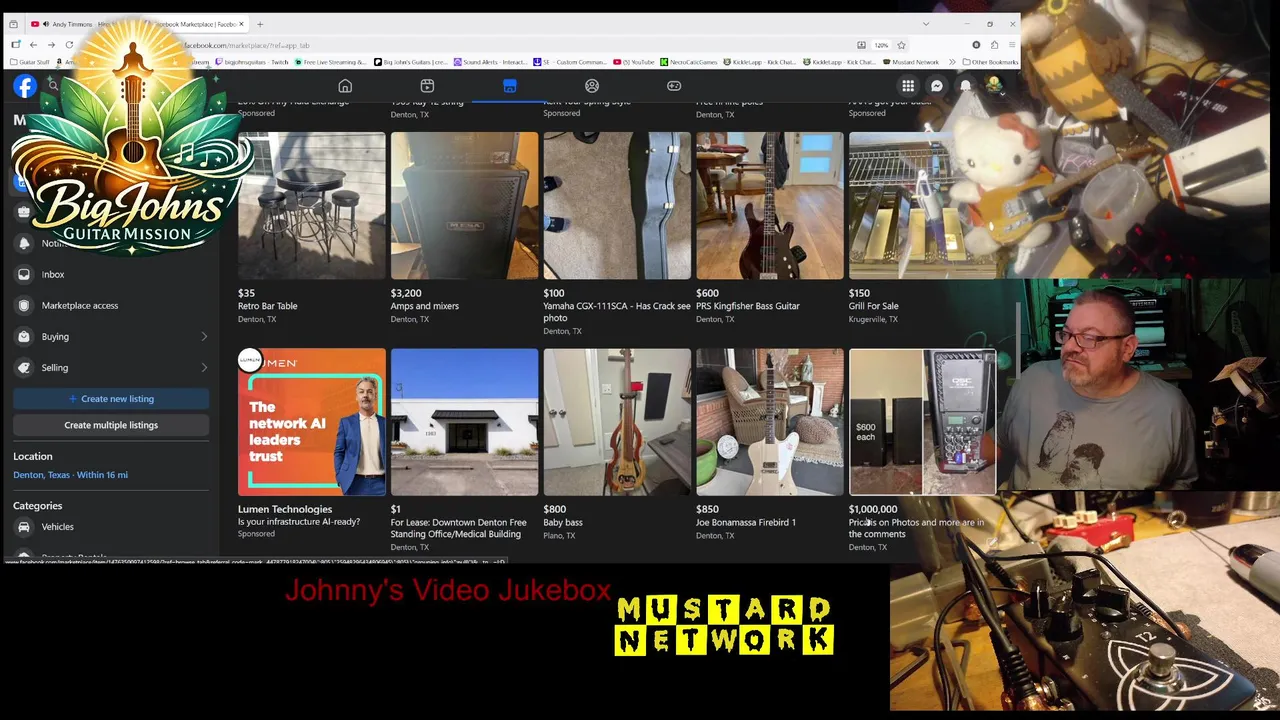Click the Lumen Technologies advertiser name
1280x720 pixels.
pos(285,509)
